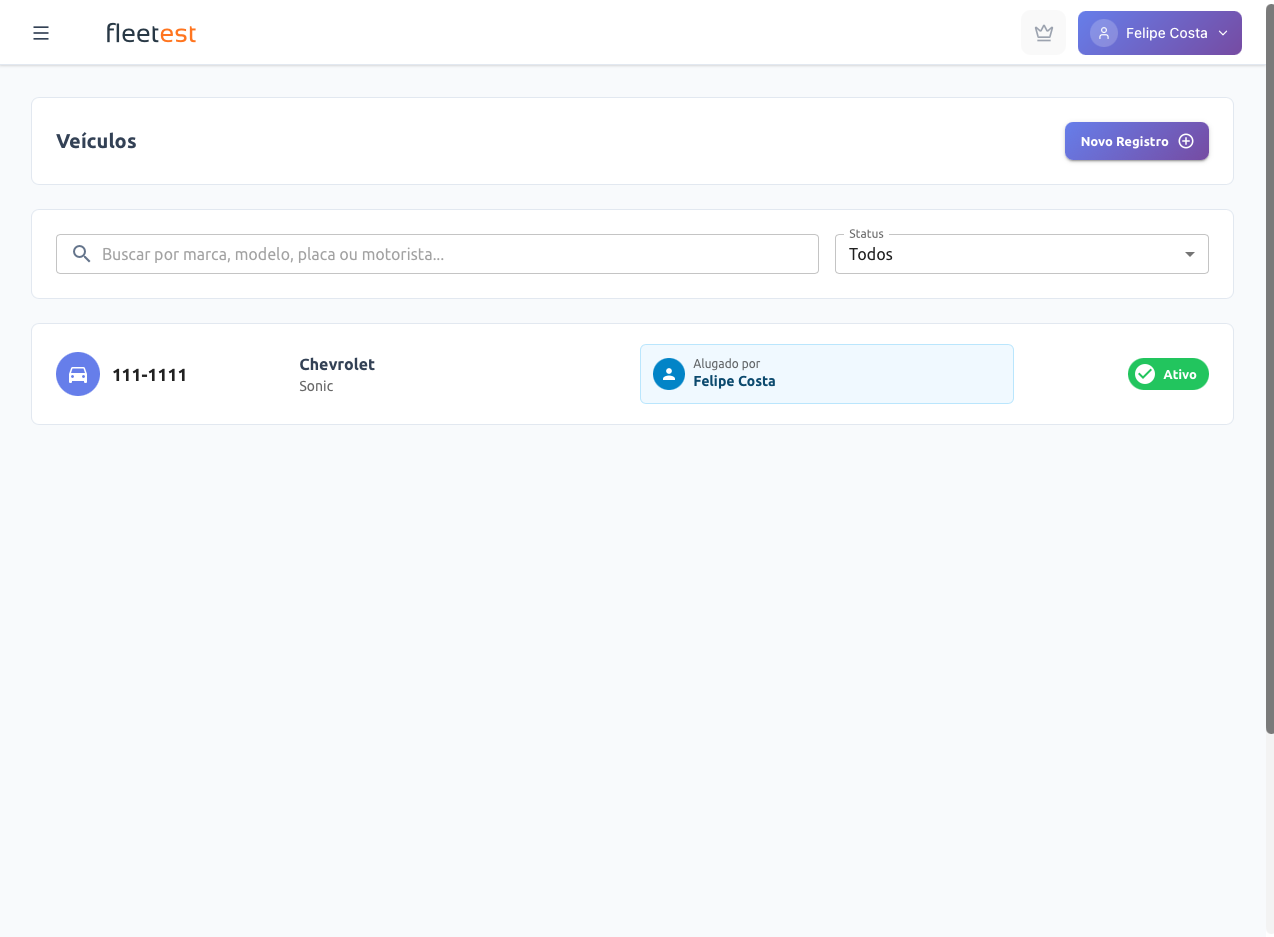The image size is (1274, 937).
Task: Click the magnifying glass search icon
Action: 82,254
